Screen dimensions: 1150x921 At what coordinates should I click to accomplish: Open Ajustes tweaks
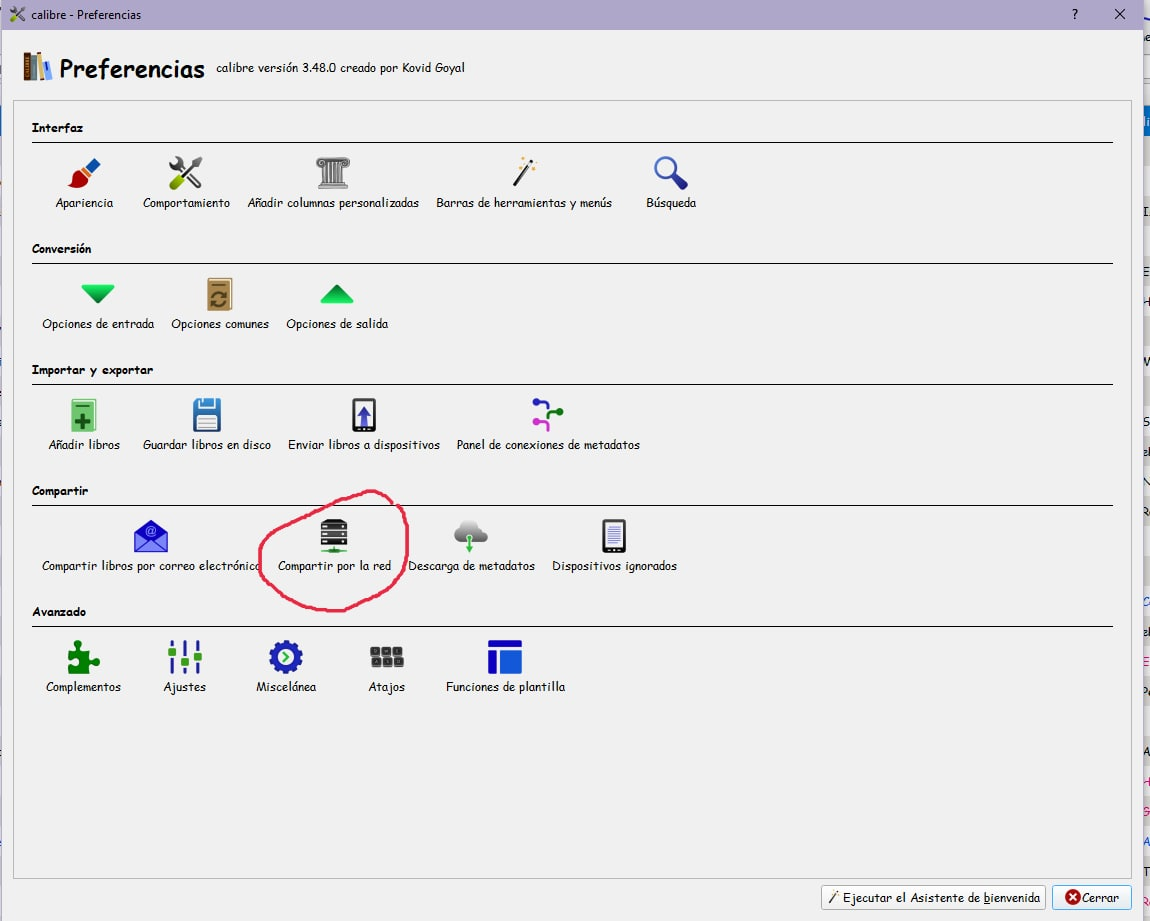click(x=185, y=667)
